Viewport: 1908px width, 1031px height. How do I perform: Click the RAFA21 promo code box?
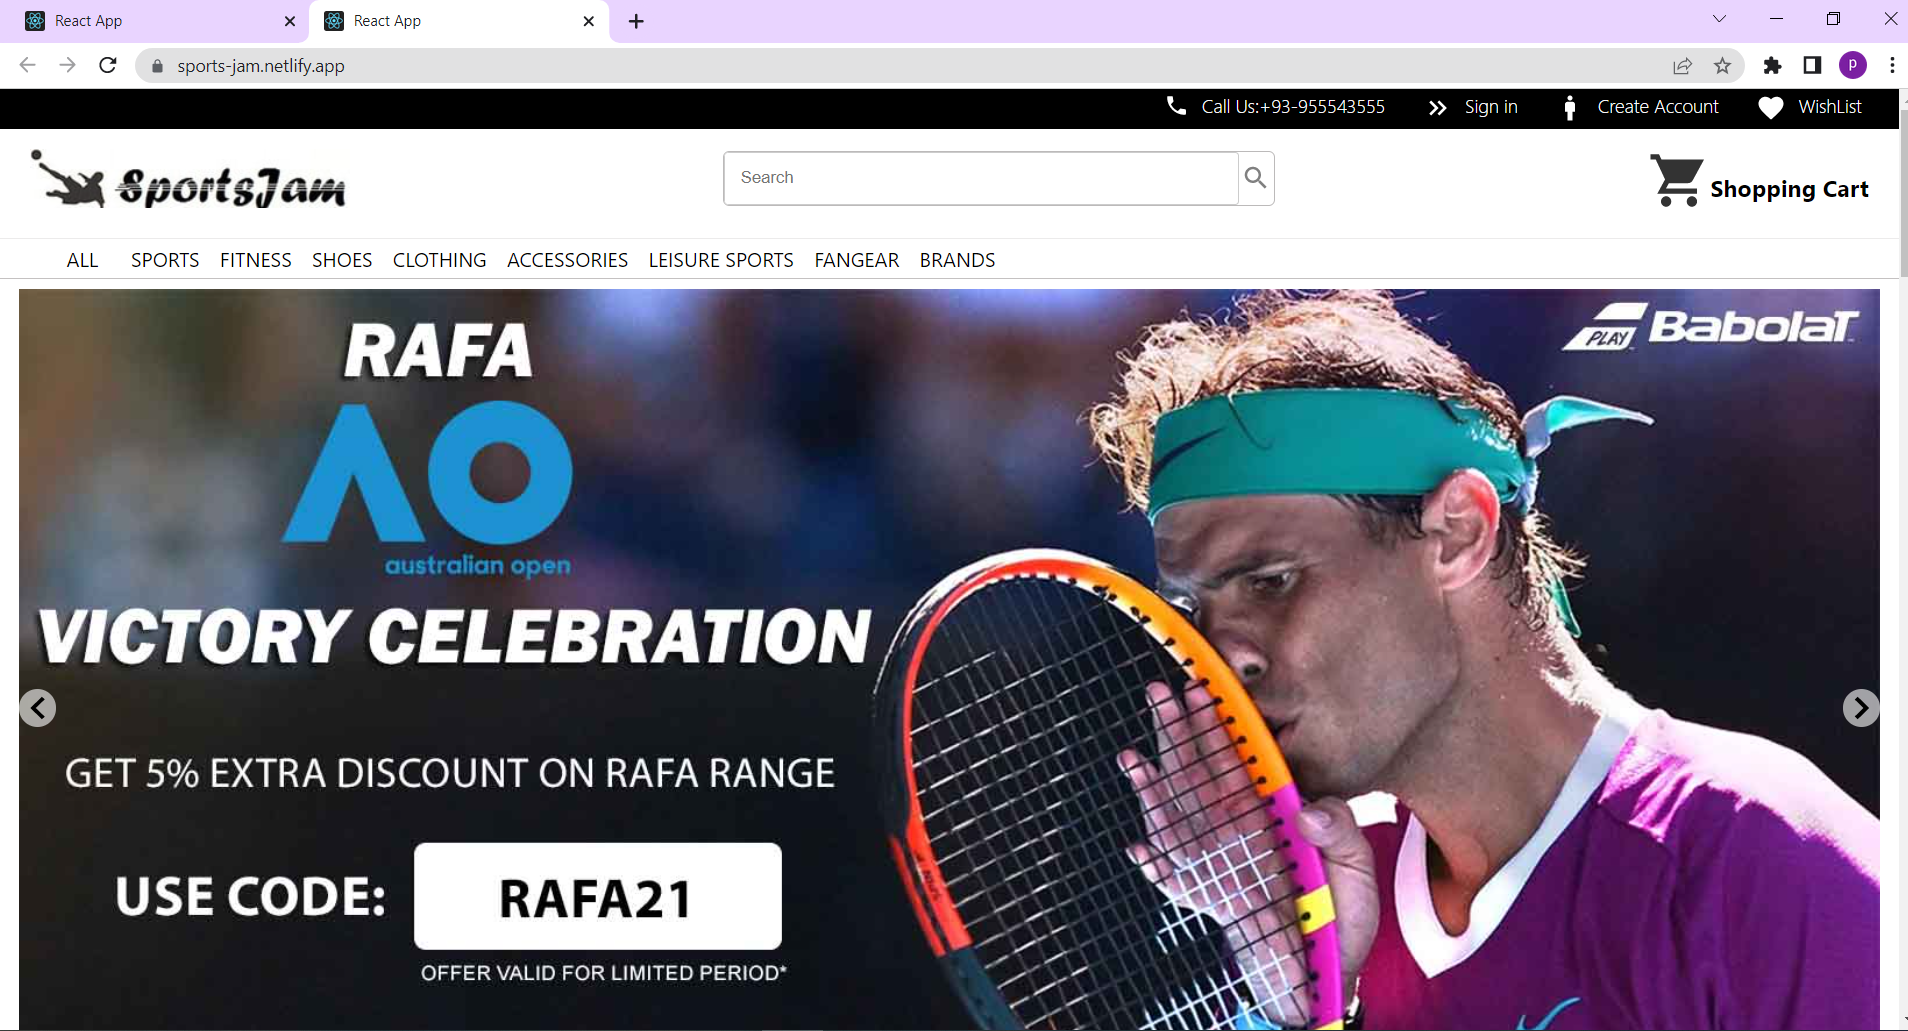point(598,896)
